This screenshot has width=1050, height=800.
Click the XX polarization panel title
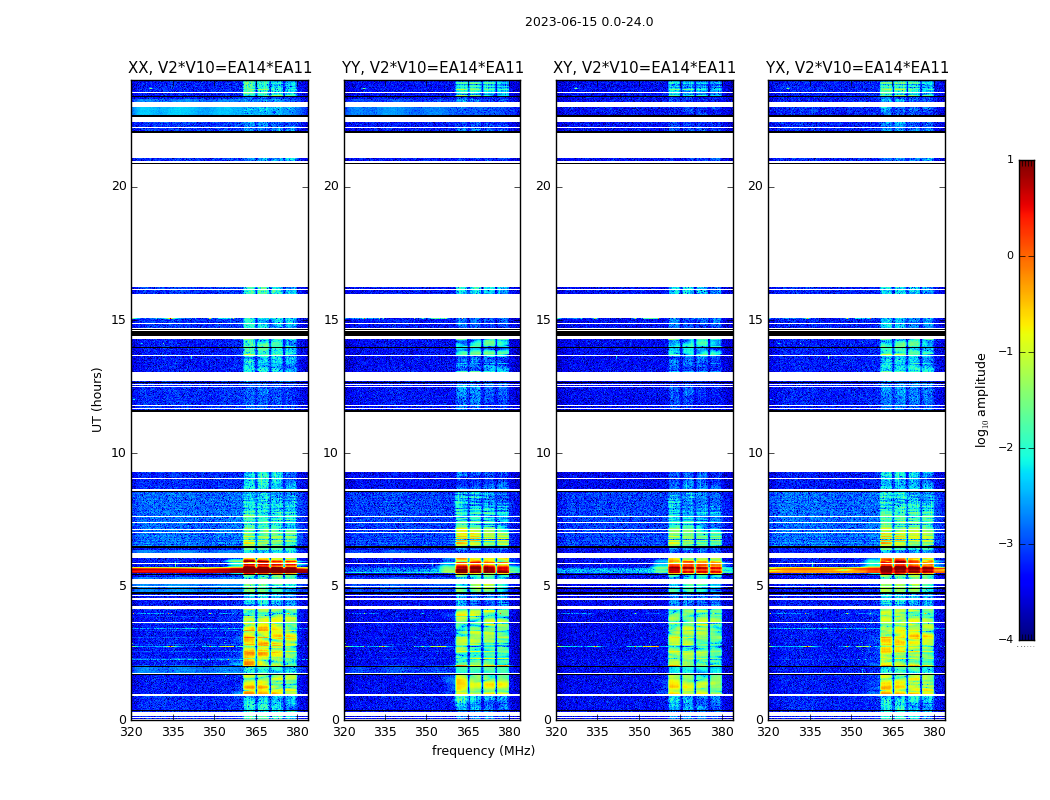click(x=220, y=68)
